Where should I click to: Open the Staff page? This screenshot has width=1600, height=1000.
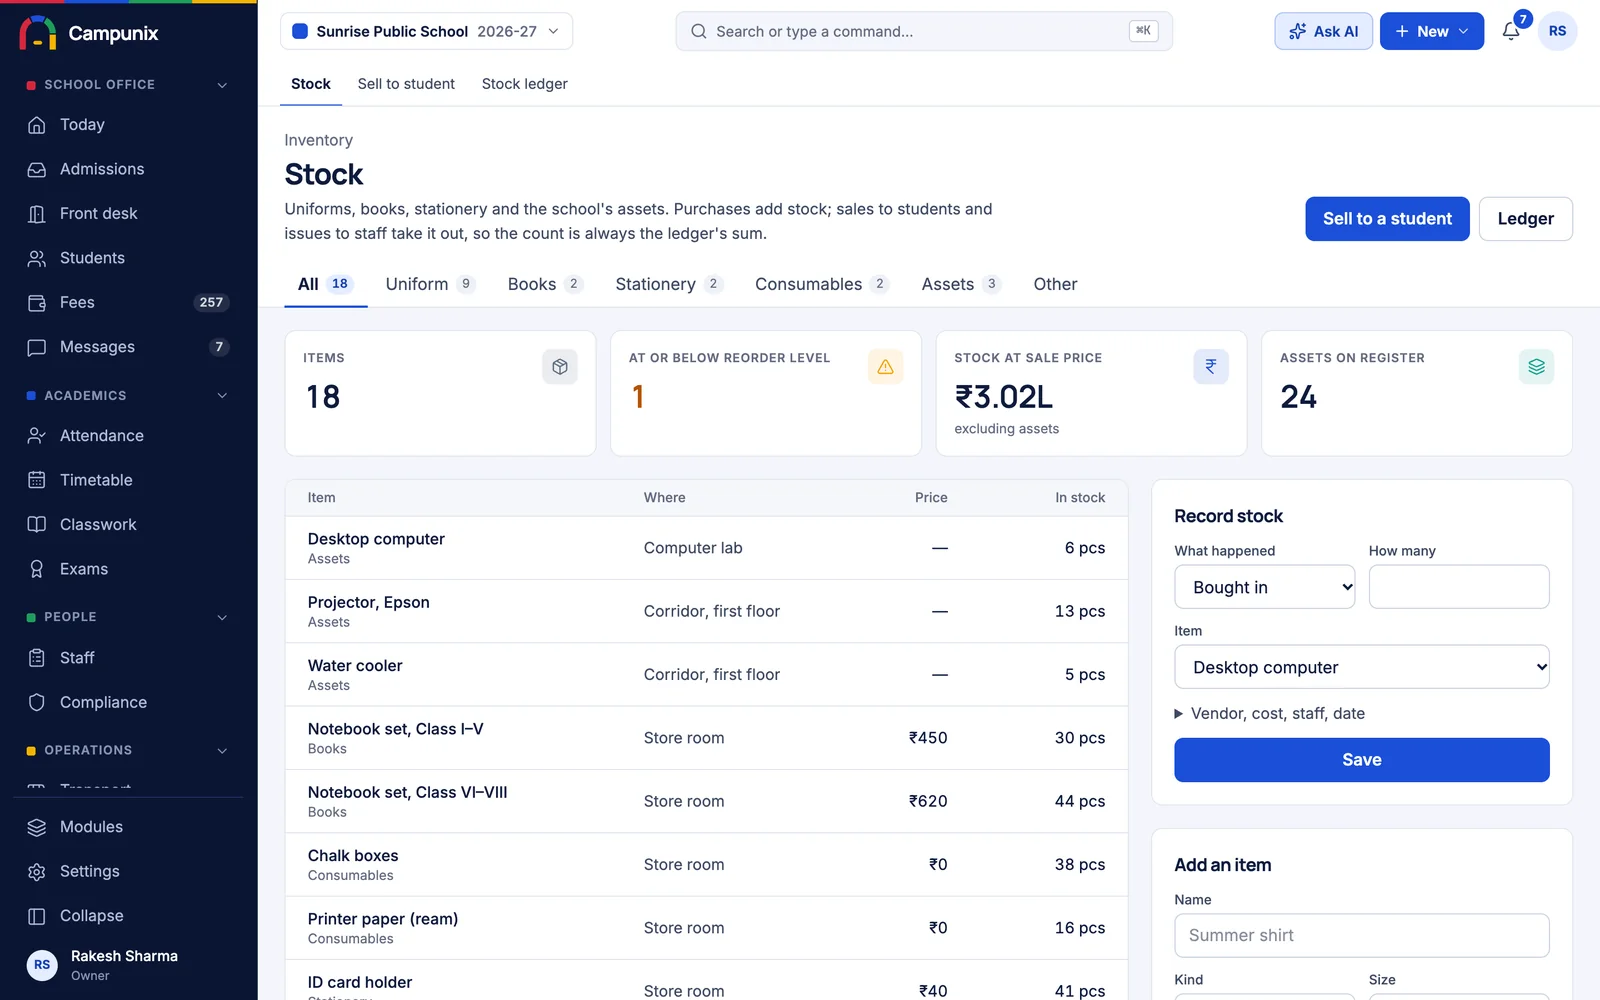[128, 658]
